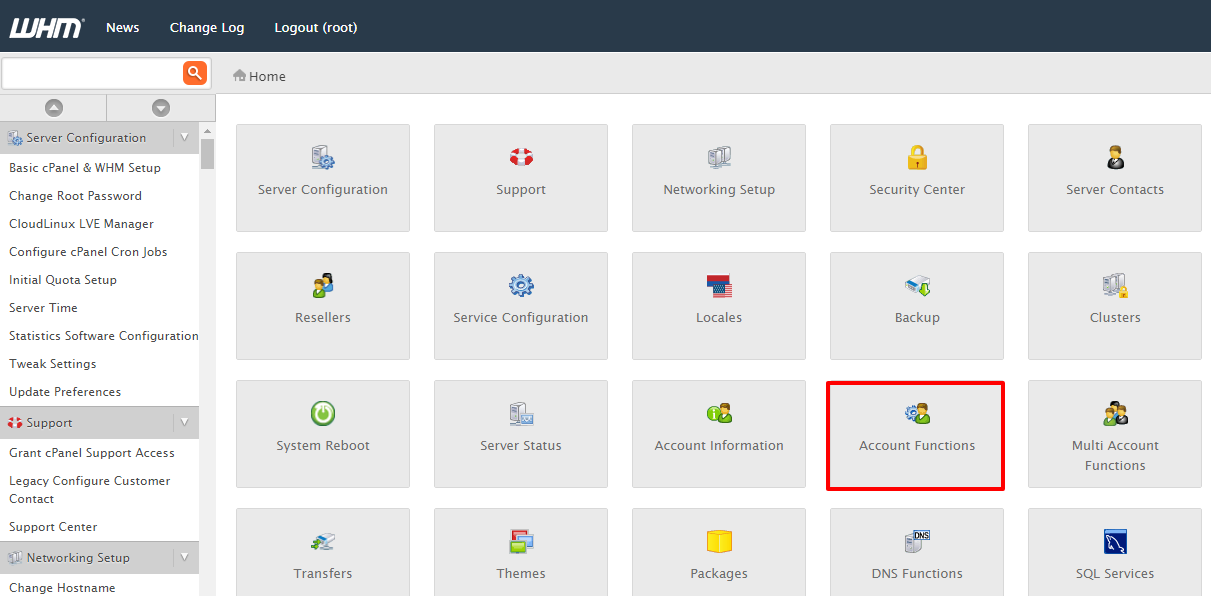Select the Server Configuration sidebar header
The image size is (1211, 596).
(87, 138)
